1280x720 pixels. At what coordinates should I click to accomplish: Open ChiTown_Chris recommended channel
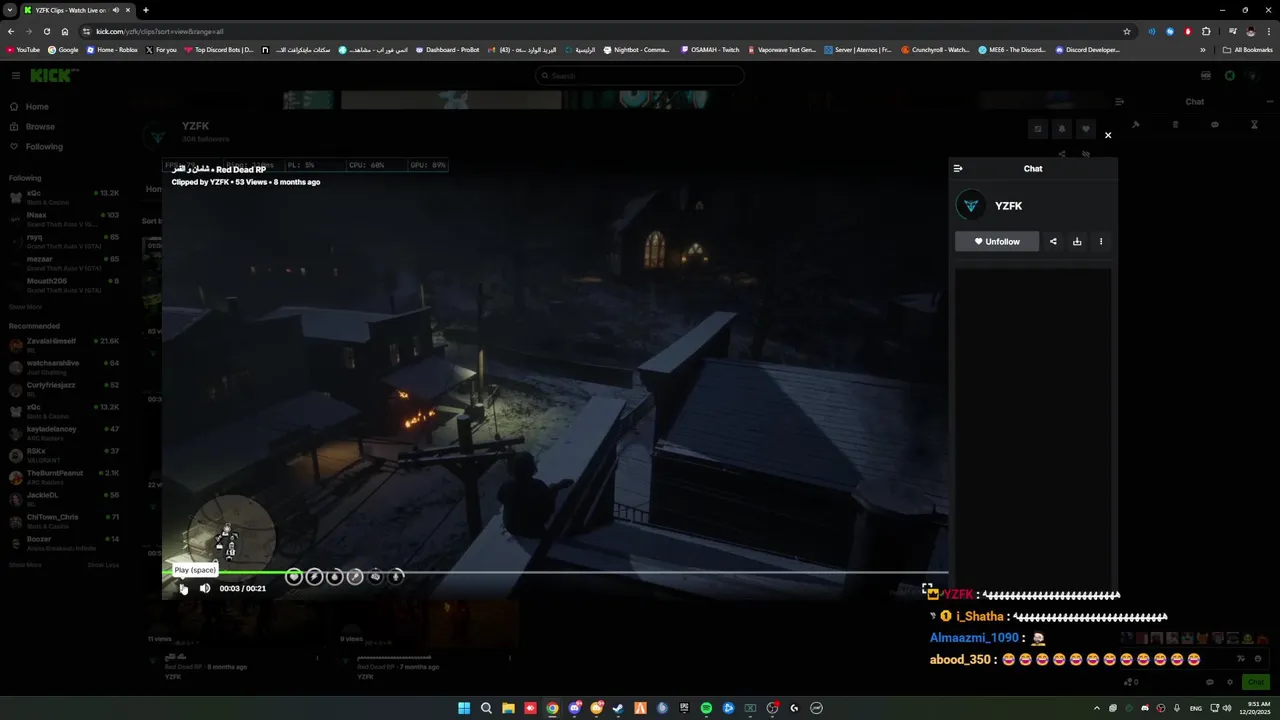64,521
